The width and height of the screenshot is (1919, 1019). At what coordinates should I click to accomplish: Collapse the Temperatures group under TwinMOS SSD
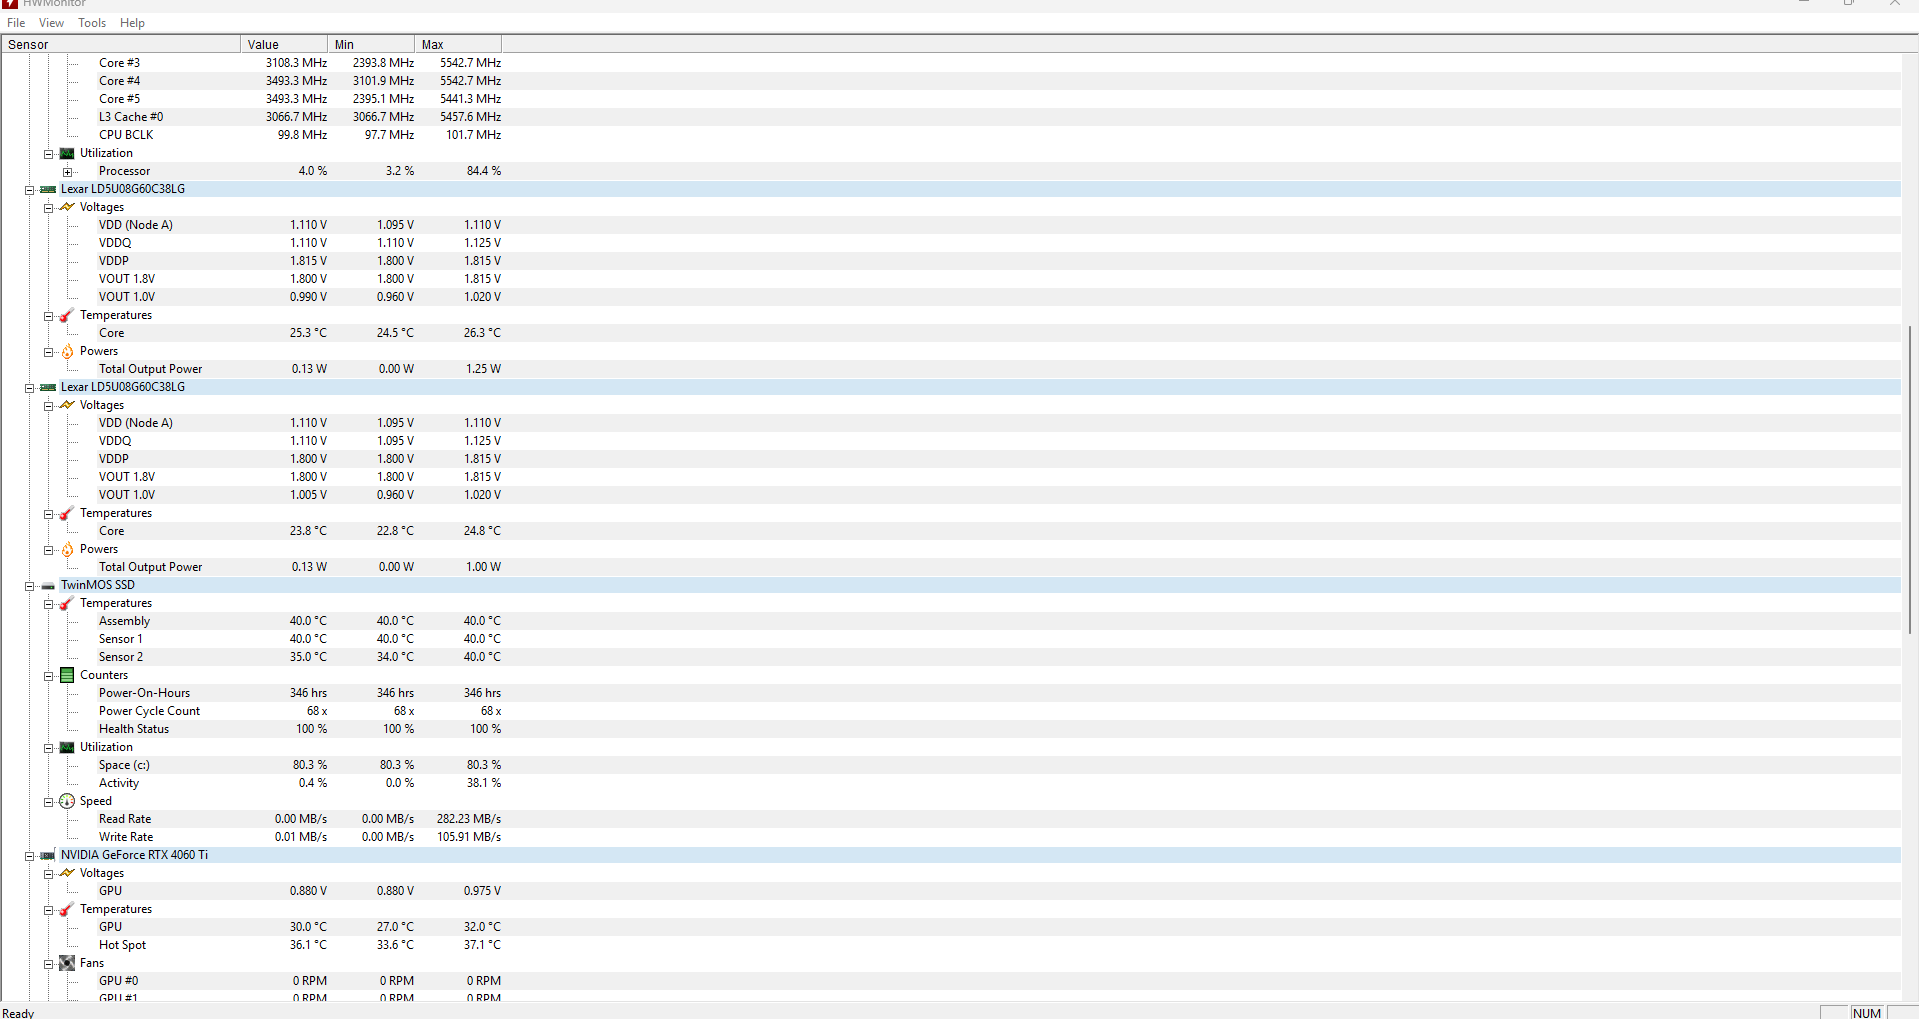pos(48,604)
